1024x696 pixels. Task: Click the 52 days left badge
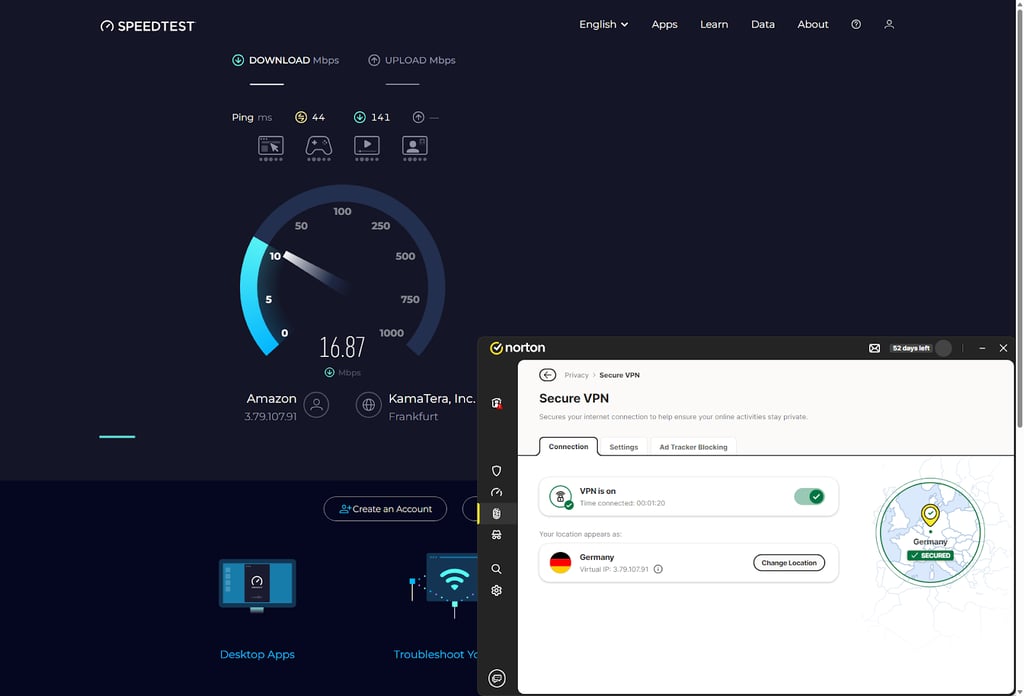coord(910,348)
